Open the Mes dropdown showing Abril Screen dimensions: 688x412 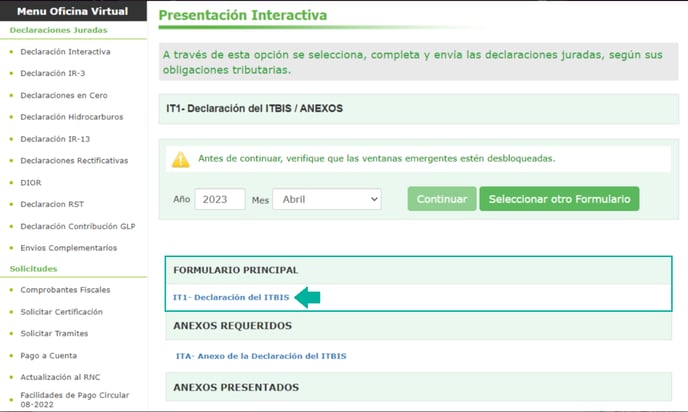(x=327, y=199)
